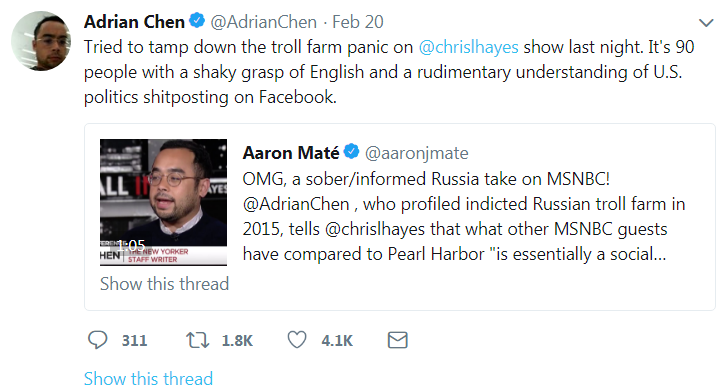Click the Aaron Maté display name
Viewport: 726px width, 390px height.
tap(291, 153)
